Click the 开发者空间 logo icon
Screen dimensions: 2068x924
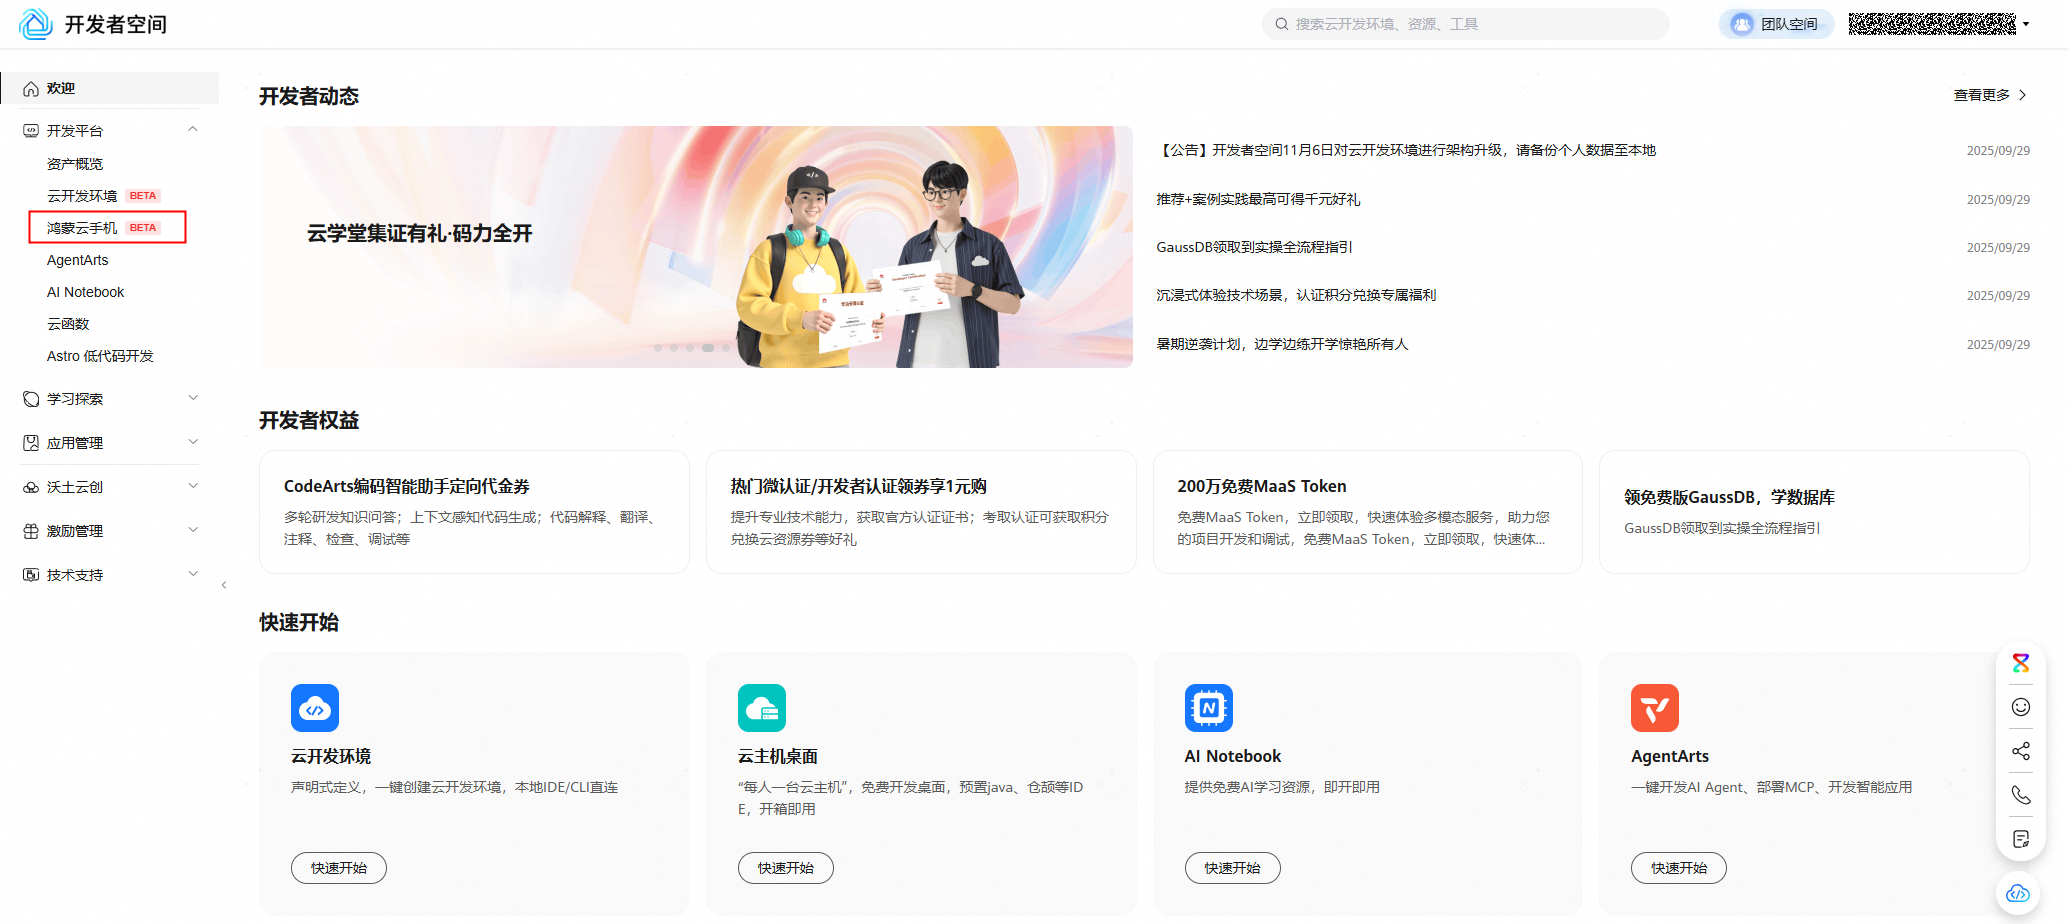tap(35, 24)
